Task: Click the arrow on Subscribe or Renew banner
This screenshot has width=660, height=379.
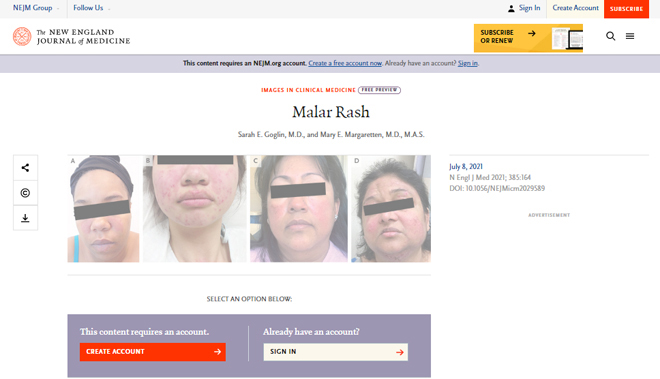Action: [x=532, y=33]
